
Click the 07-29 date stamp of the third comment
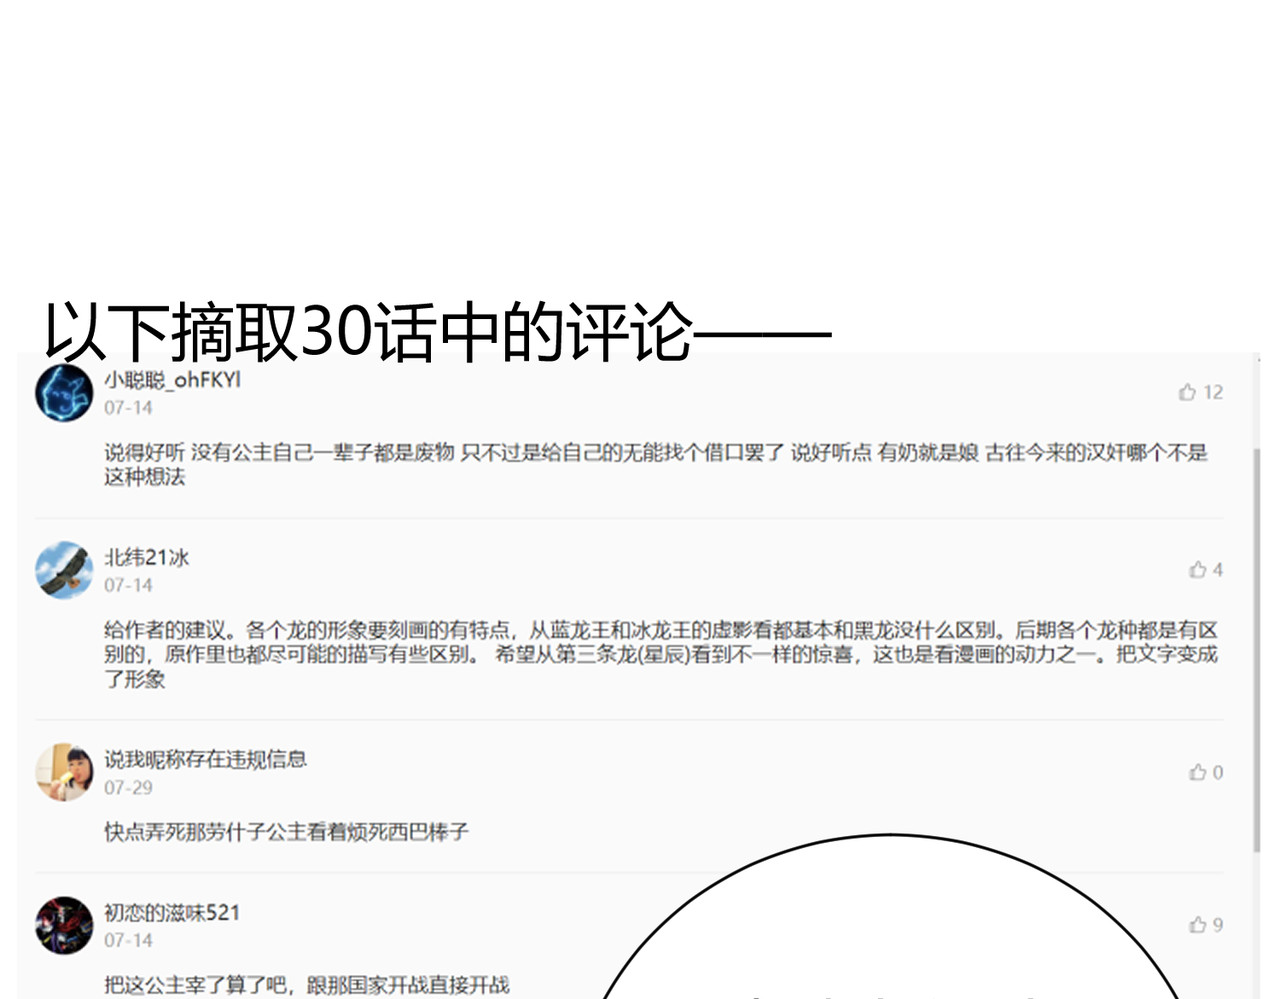[x=128, y=788]
